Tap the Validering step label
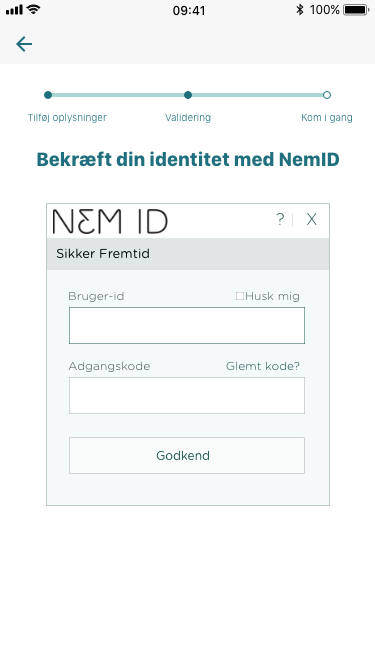The width and height of the screenshot is (375, 667). point(188,118)
